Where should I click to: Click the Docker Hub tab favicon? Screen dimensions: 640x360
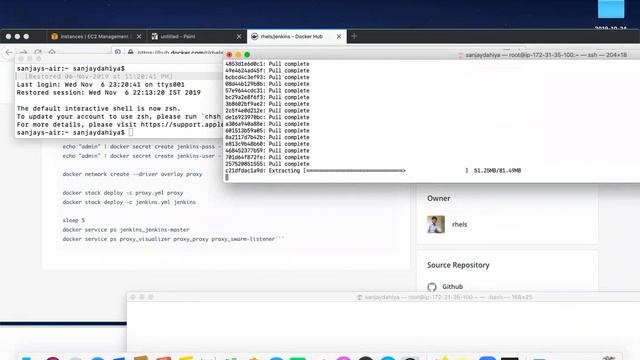(254, 36)
